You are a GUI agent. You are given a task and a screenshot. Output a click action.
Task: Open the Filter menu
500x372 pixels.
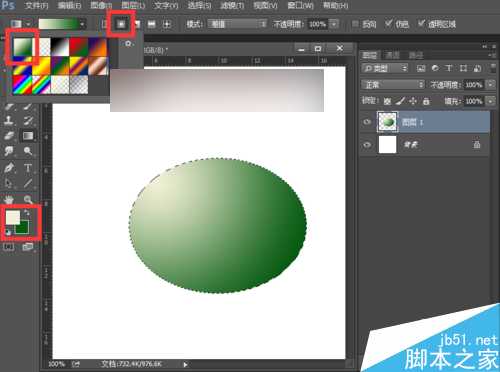(232, 6)
